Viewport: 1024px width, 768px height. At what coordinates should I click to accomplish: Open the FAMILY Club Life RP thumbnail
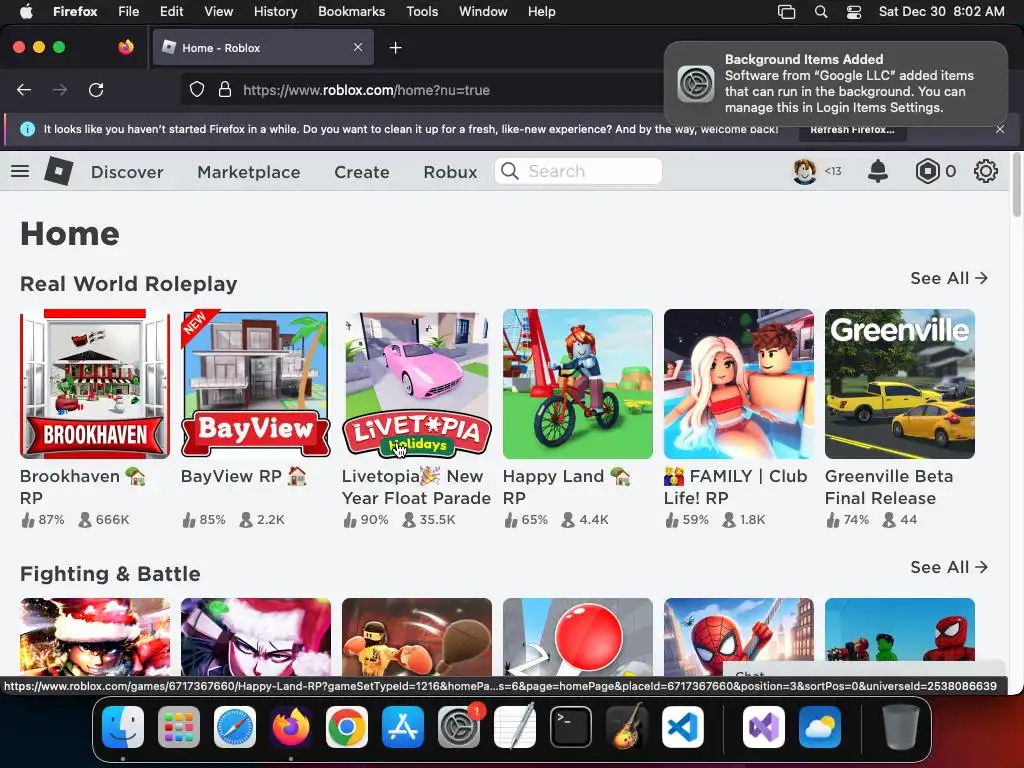coord(739,384)
